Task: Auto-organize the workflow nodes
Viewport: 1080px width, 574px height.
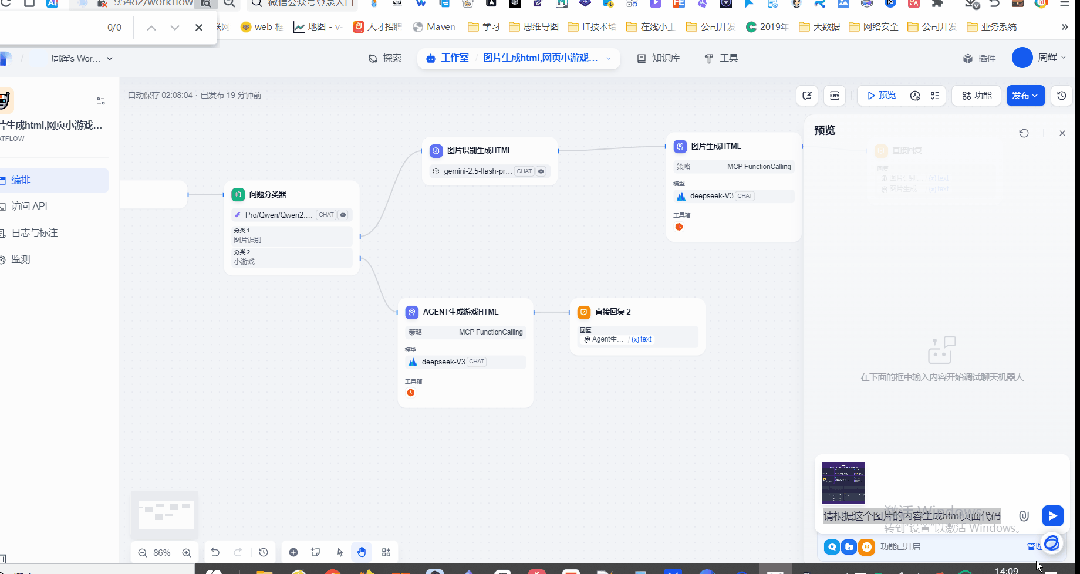Action: 386,553
